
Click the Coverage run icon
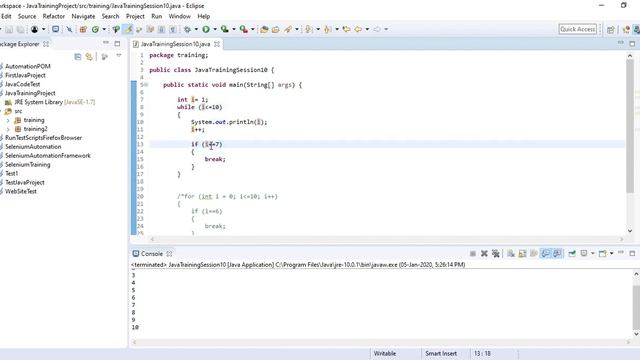[x=224, y=29]
